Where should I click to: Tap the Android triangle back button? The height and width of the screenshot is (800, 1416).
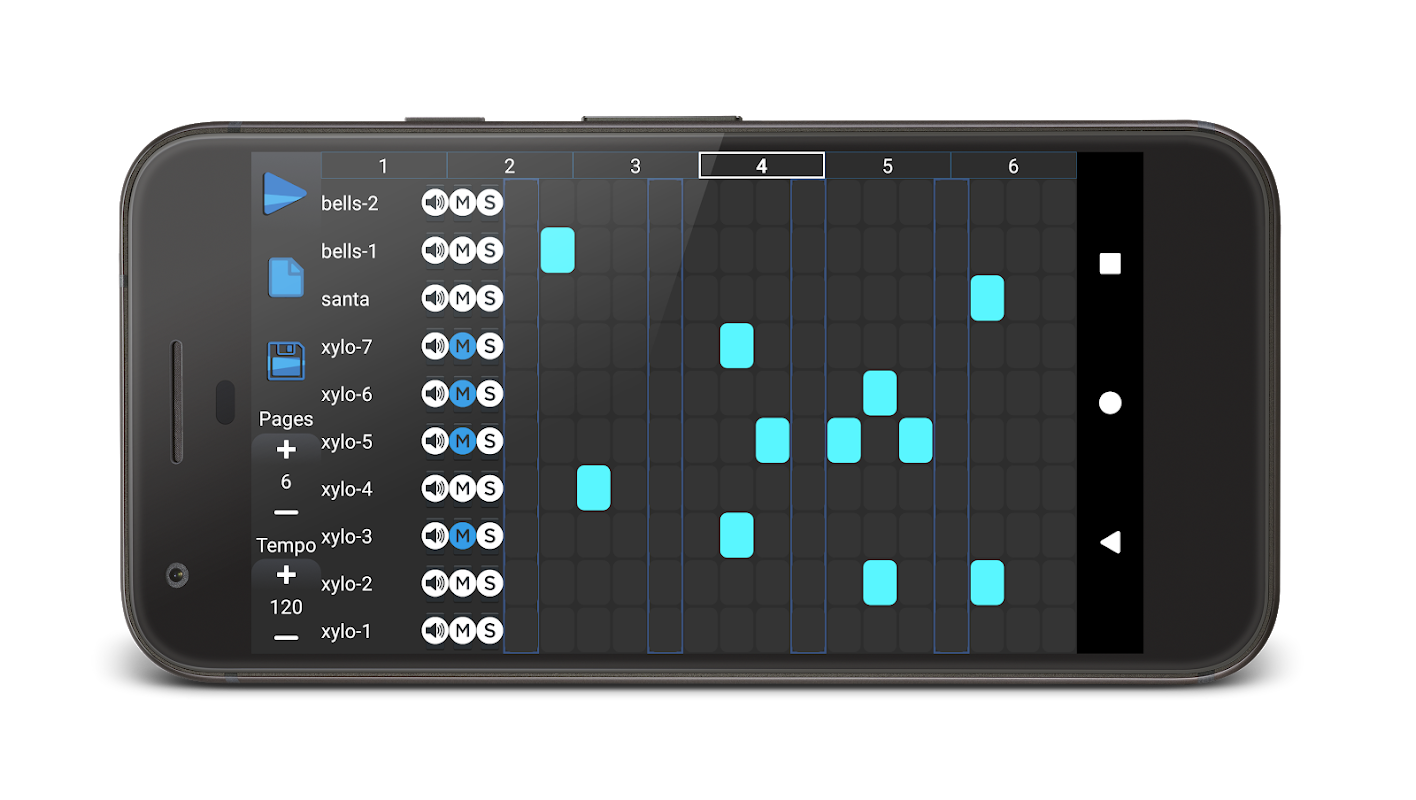(x=1110, y=542)
